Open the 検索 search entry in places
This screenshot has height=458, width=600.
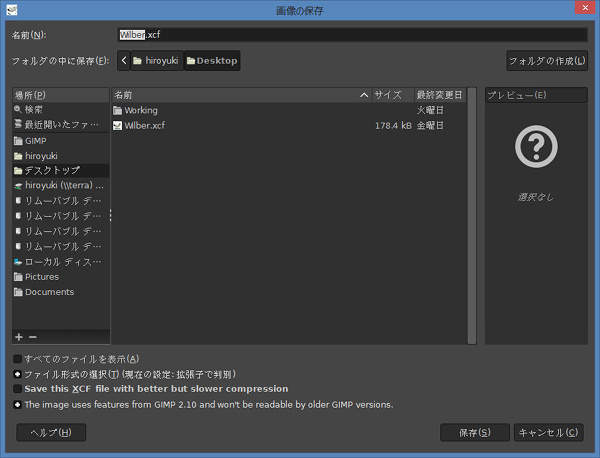(x=60, y=110)
